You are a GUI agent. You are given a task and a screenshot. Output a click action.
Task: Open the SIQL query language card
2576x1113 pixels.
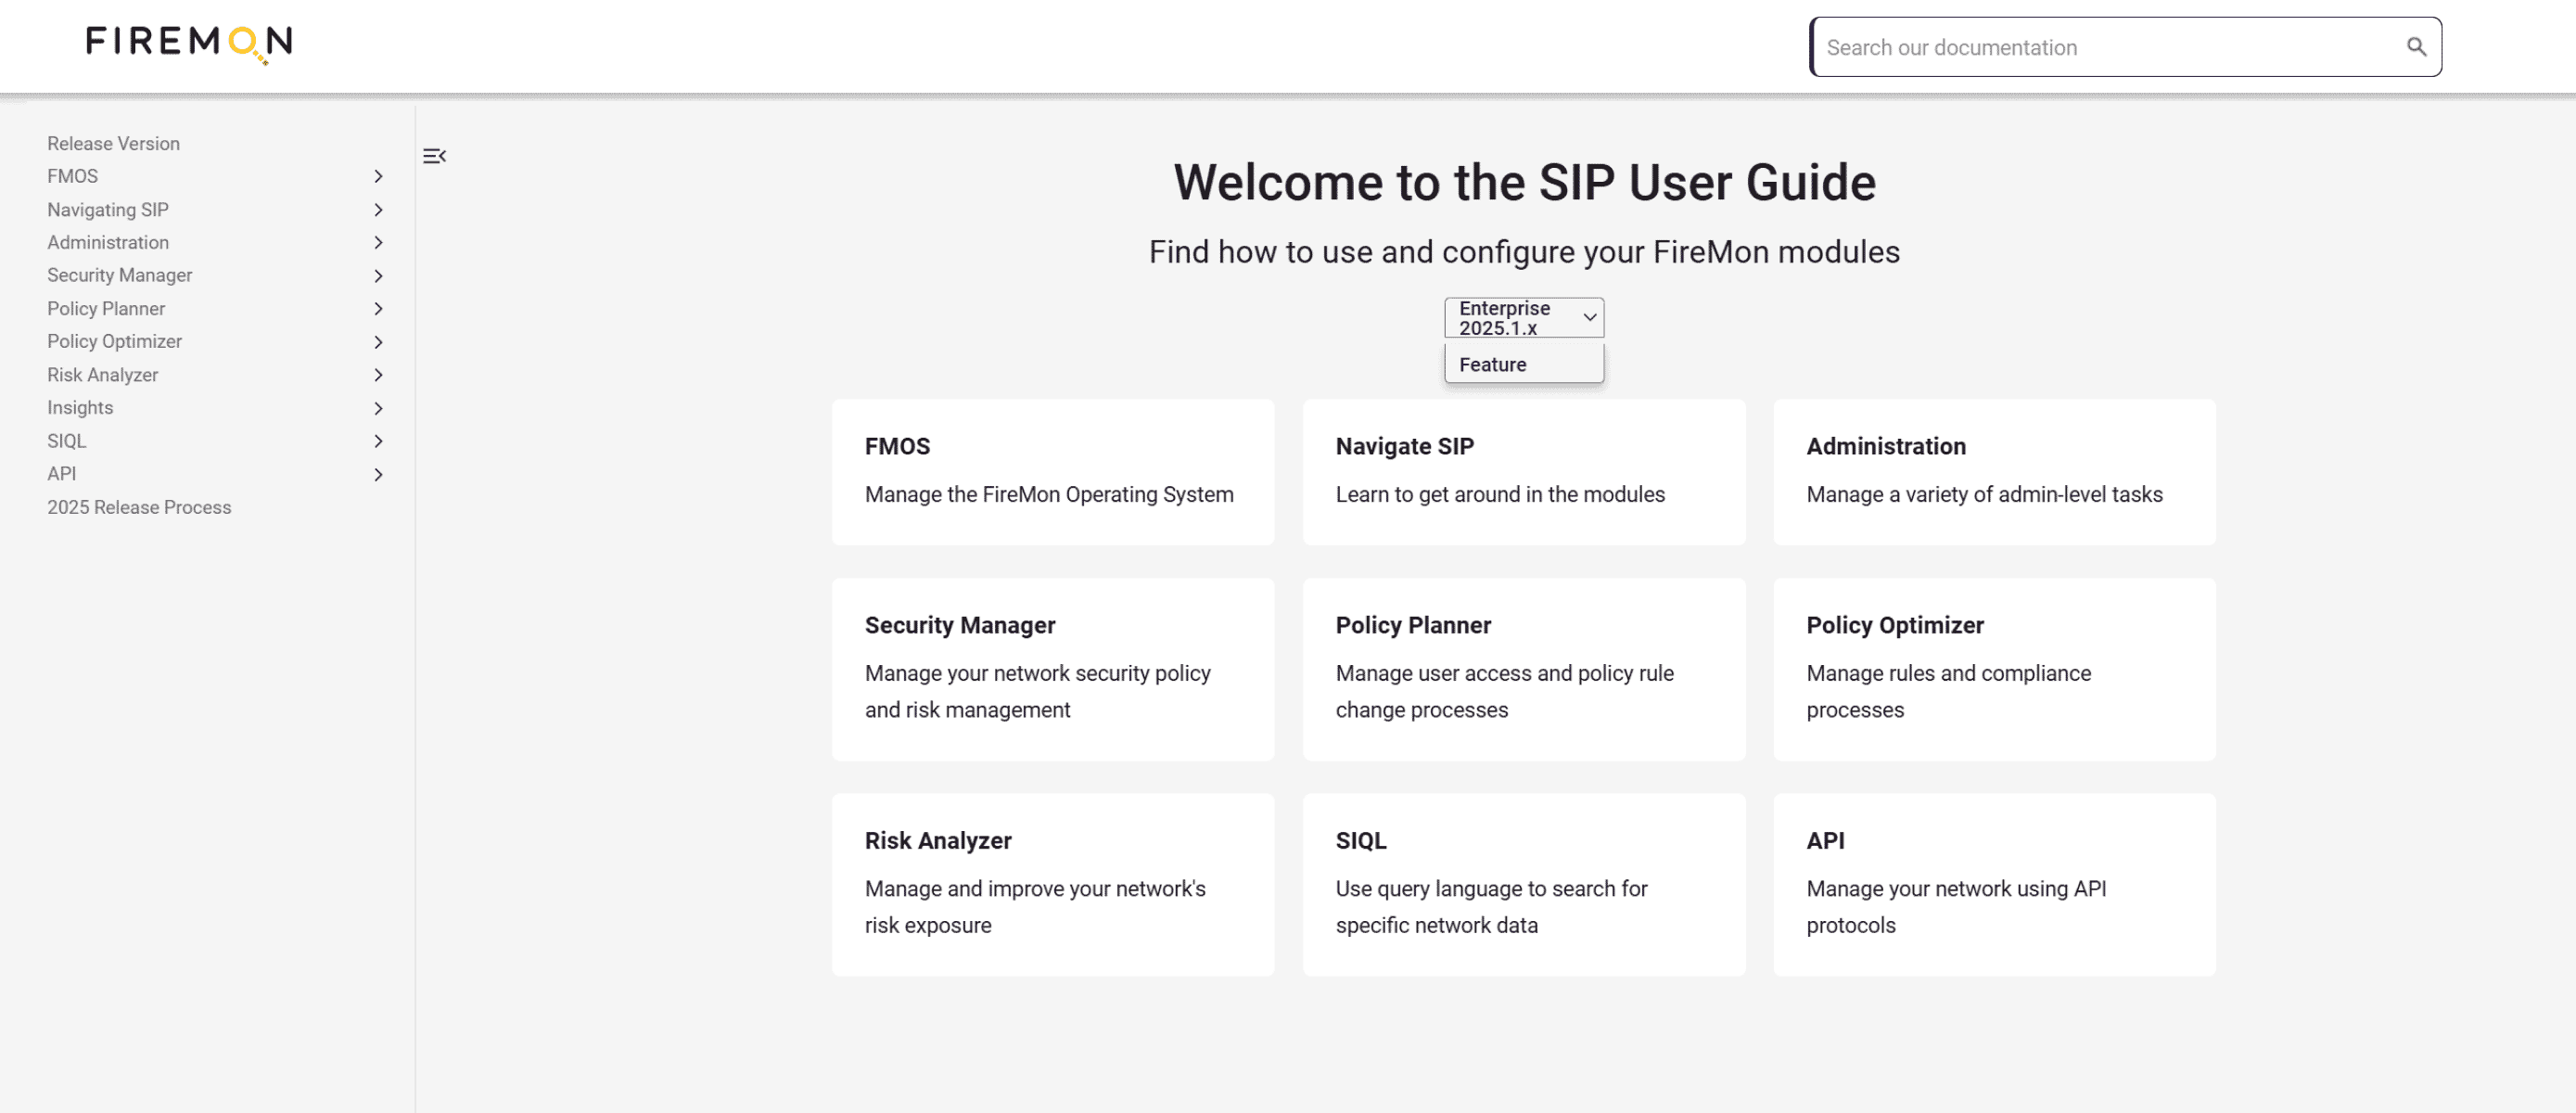pyautogui.click(x=1523, y=884)
